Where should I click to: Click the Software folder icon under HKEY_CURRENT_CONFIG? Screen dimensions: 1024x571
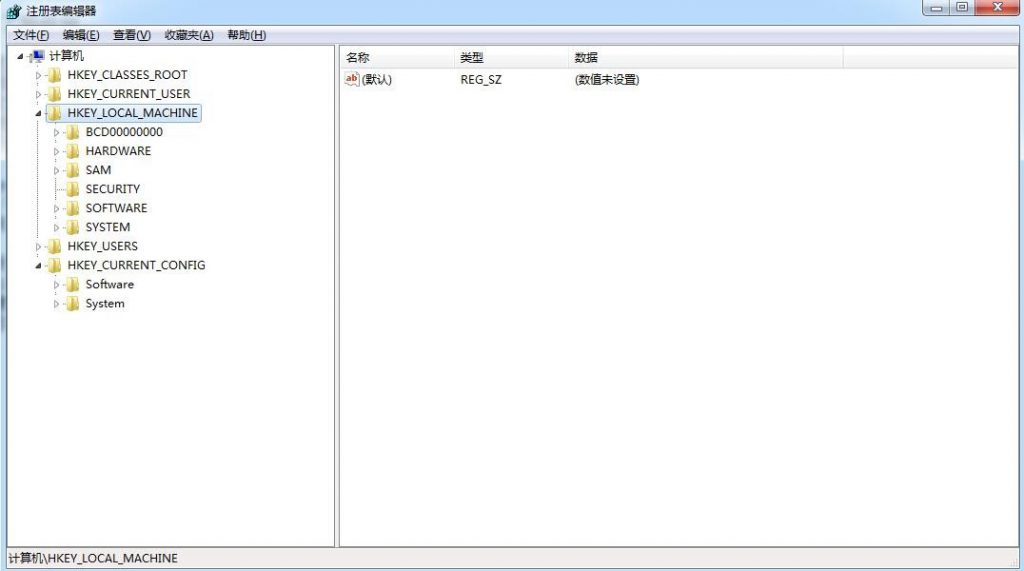coord(73,284)
